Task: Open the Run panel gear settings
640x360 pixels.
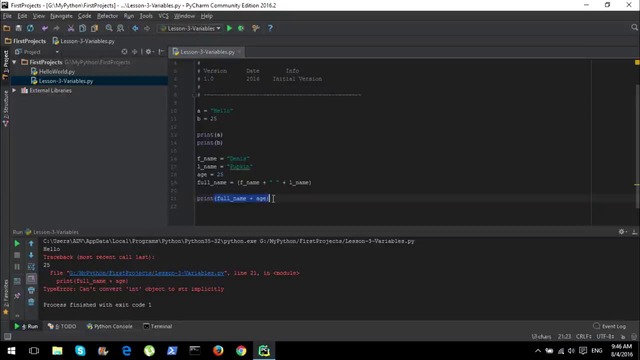Action: click(x=622, y=231)
